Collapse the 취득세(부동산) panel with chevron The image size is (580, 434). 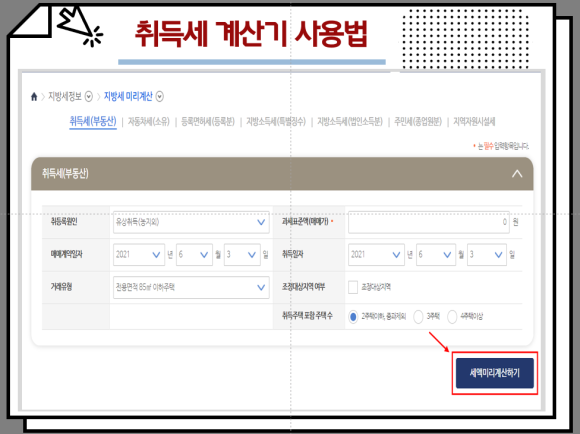[x=517, y=174]
